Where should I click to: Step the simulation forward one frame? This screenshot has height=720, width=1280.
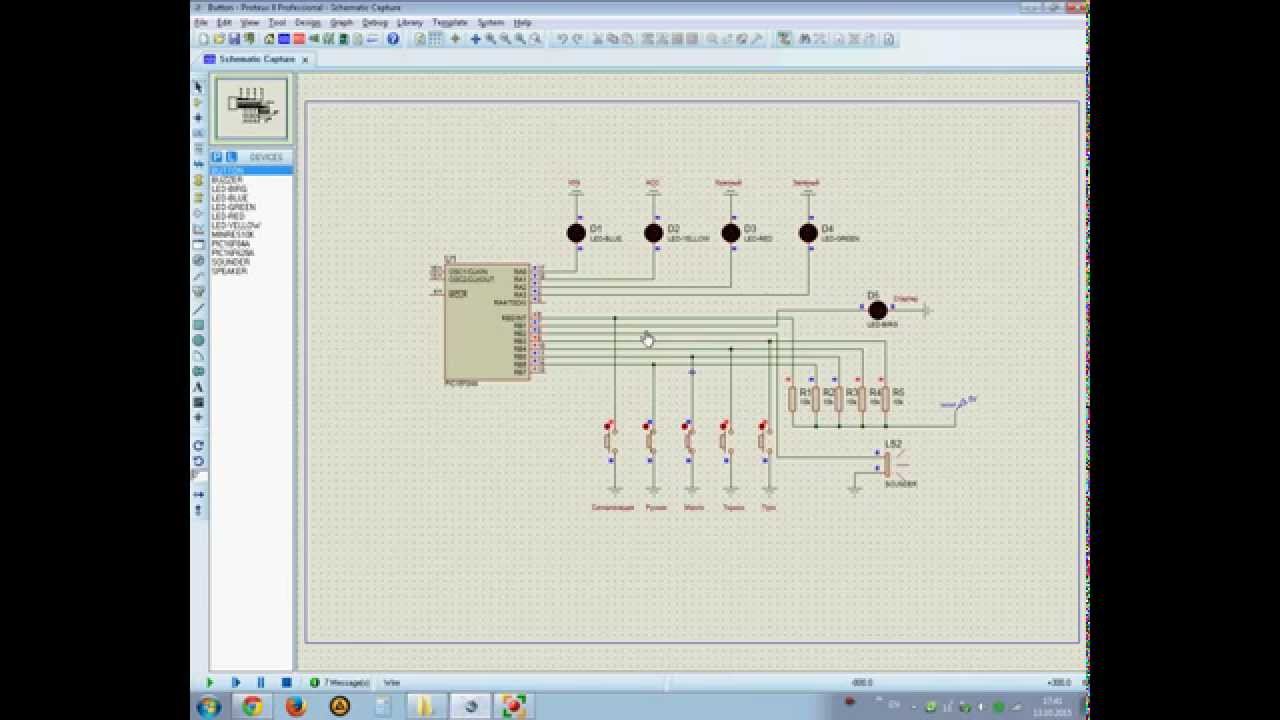pos(236,683)
